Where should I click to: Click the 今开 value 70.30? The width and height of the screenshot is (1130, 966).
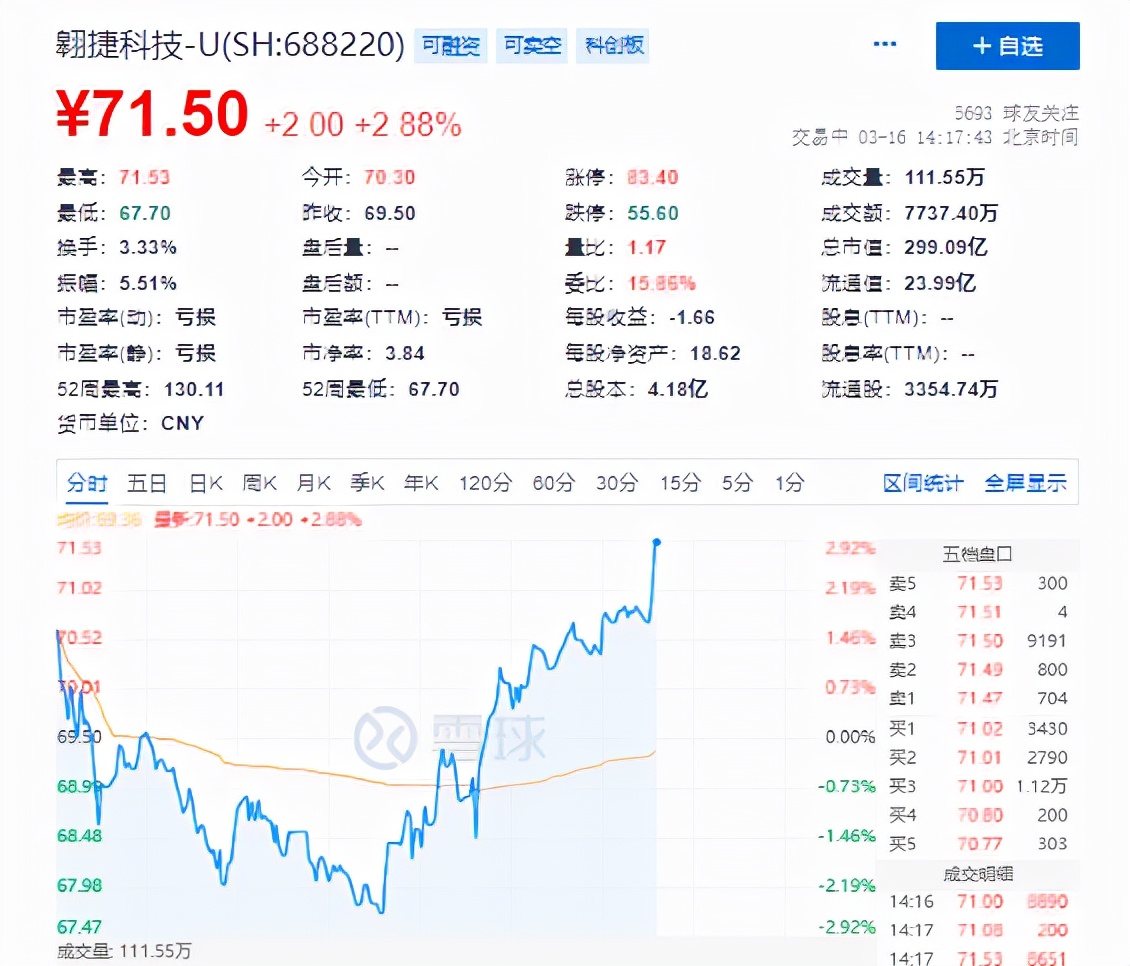coord(390,177)
